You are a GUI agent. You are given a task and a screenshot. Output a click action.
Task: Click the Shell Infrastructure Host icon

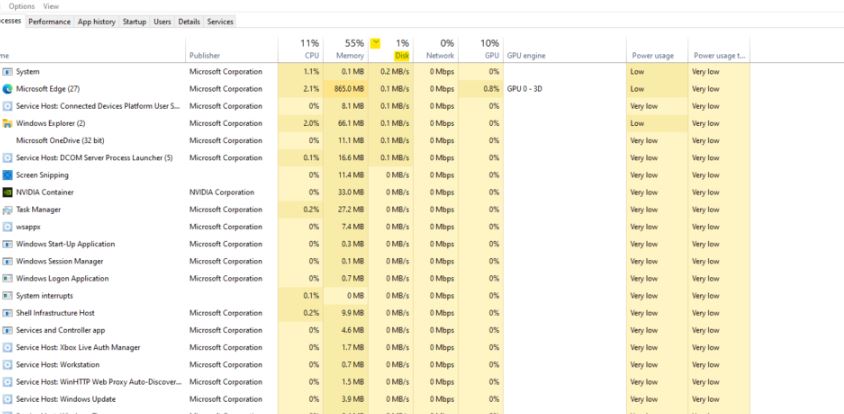(7, 313)
